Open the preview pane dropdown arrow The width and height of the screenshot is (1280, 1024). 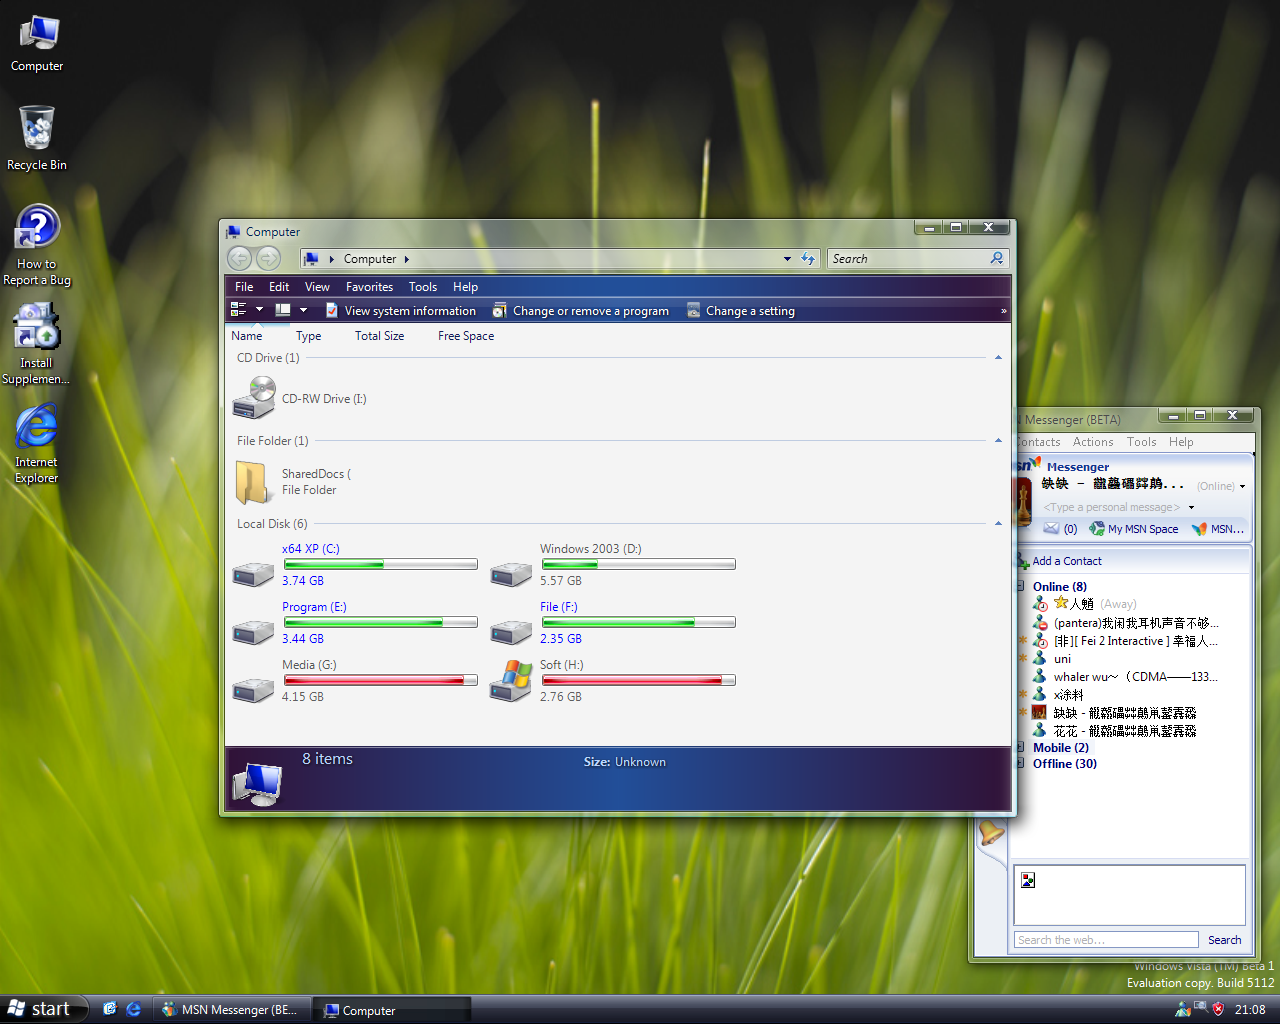303,310
